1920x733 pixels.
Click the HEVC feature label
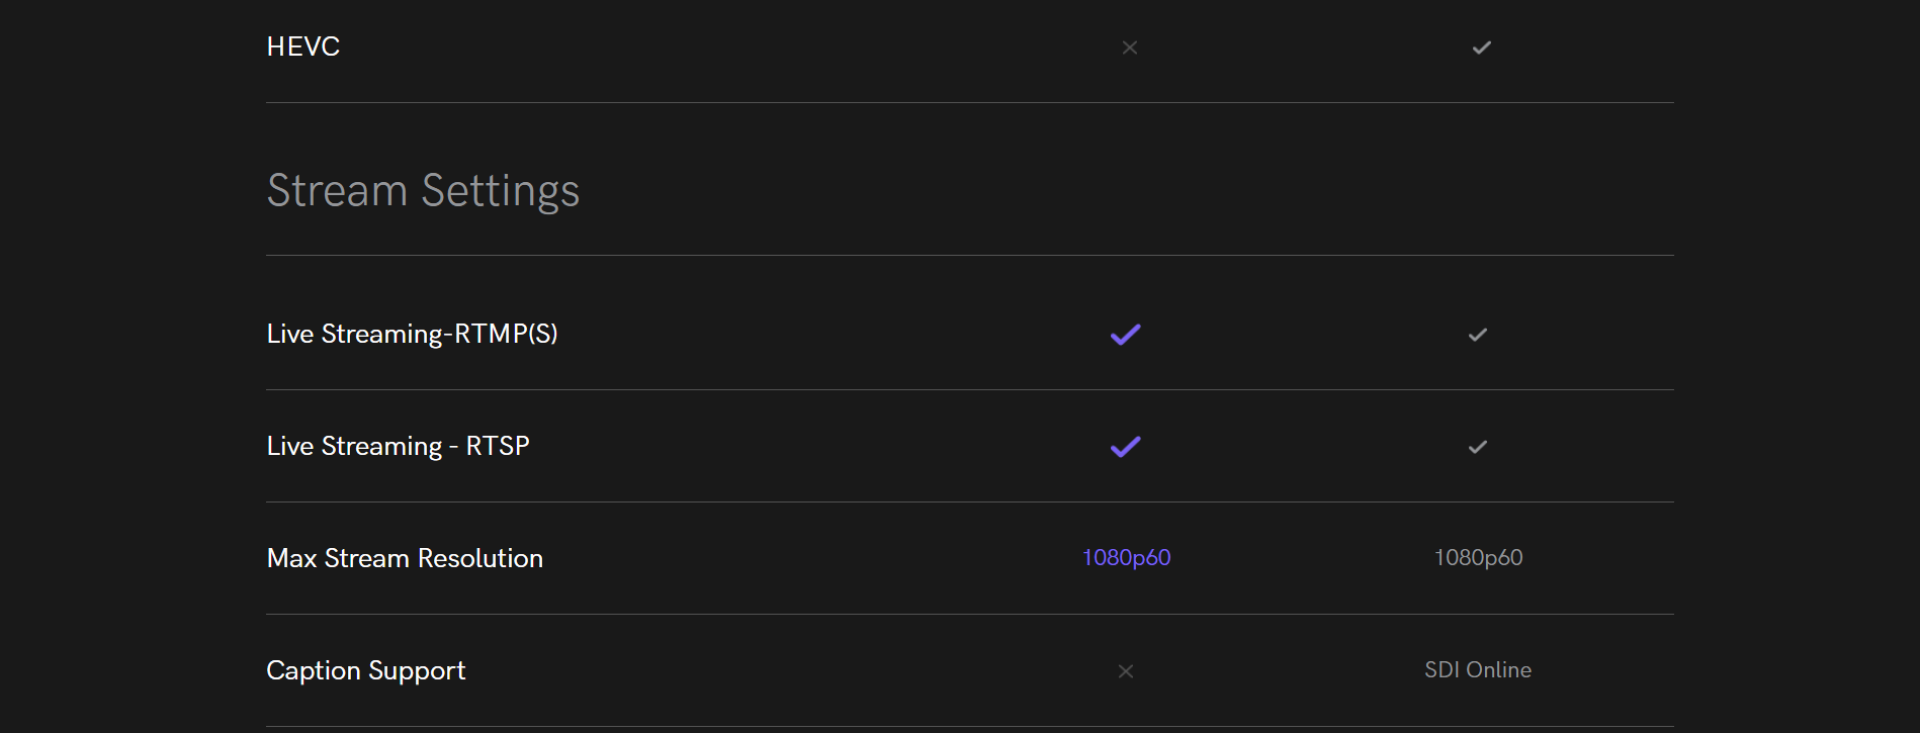(x=303, y=46)
